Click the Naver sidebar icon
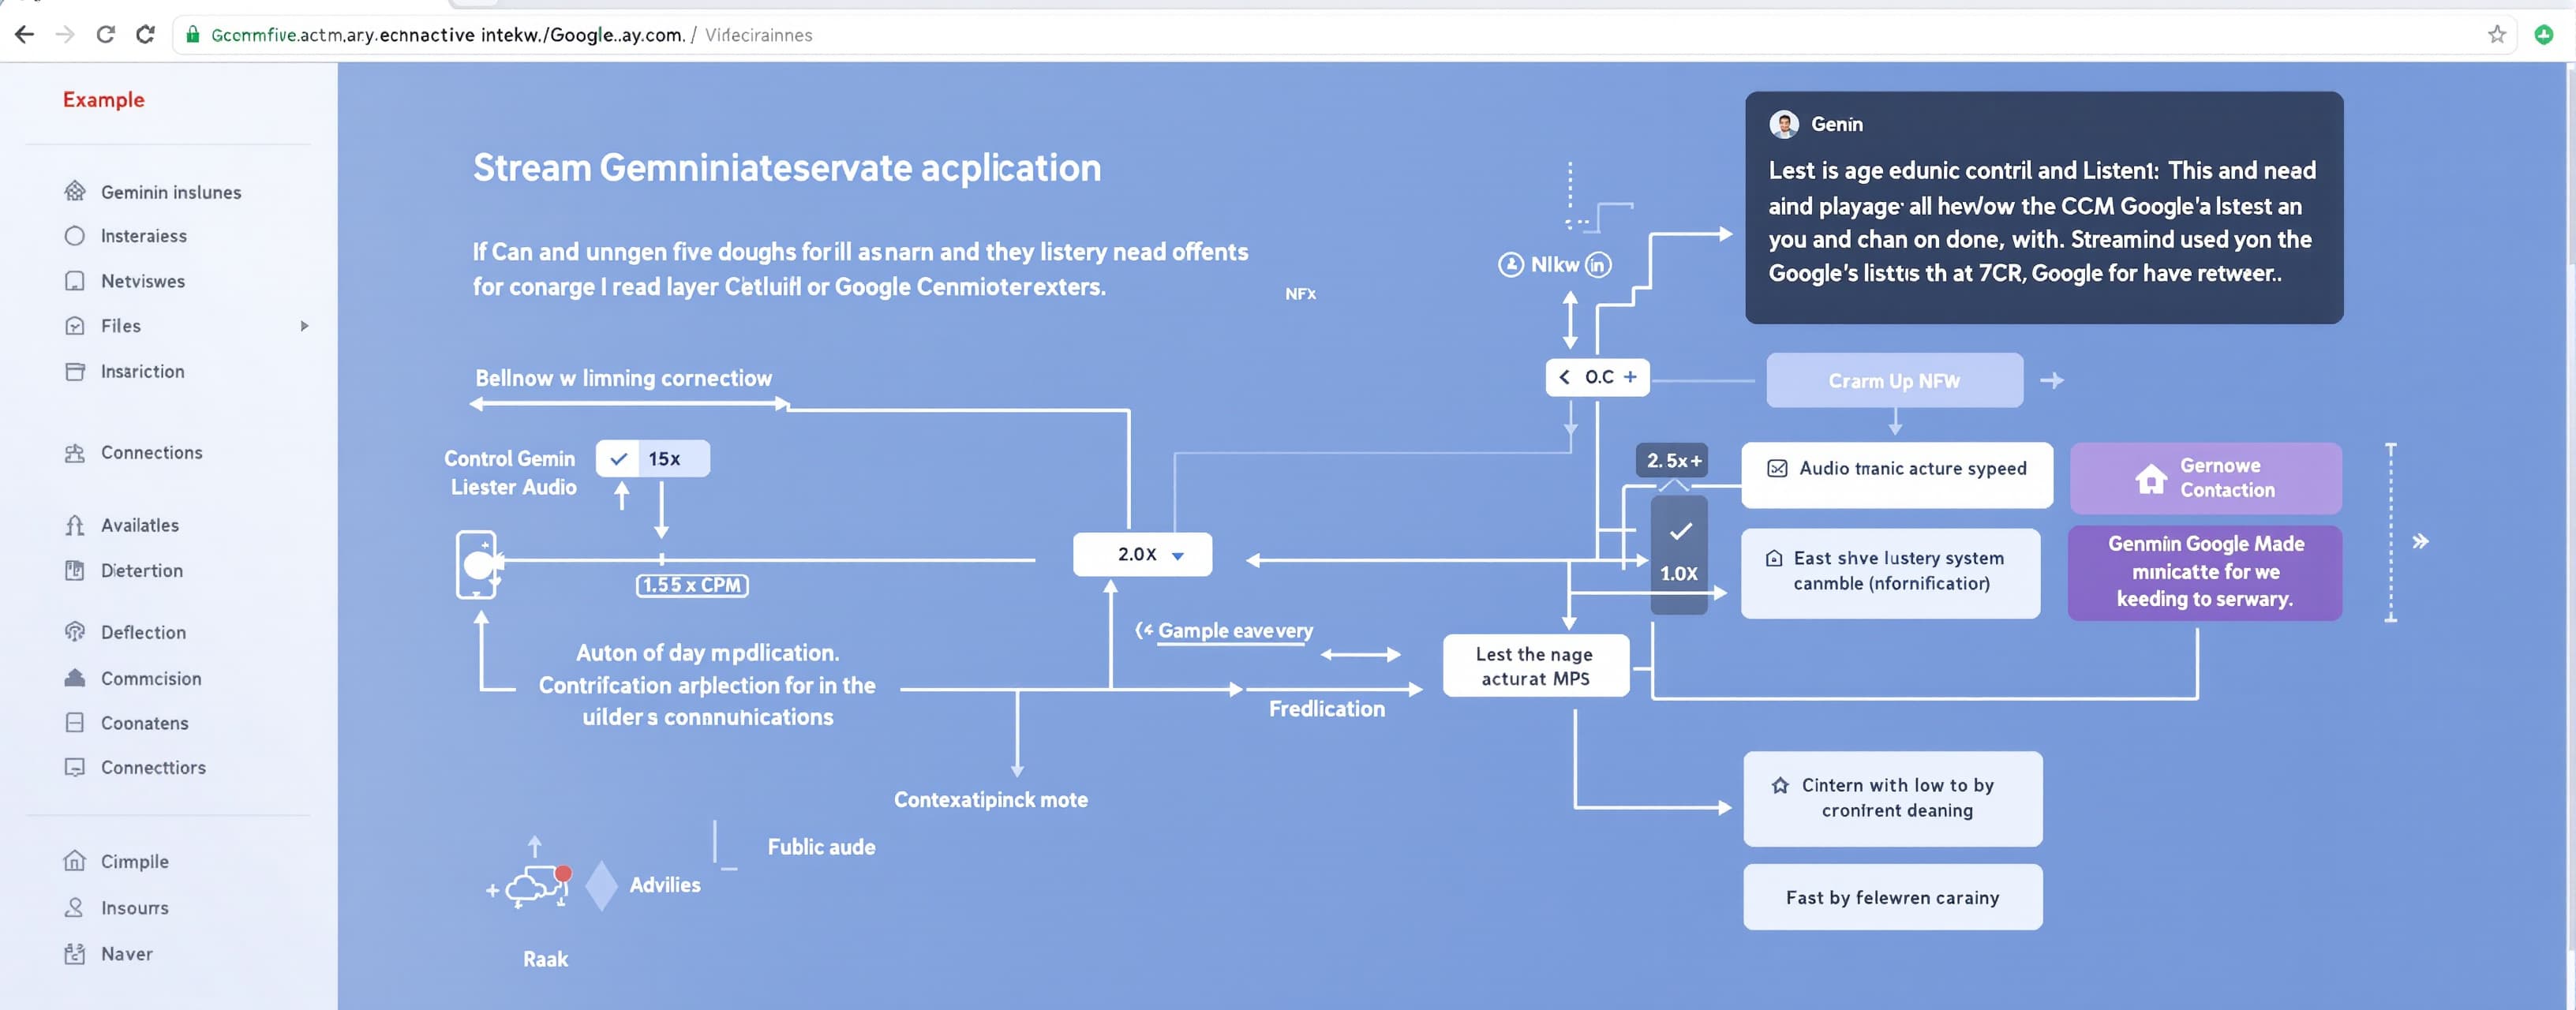 [75, 954]
